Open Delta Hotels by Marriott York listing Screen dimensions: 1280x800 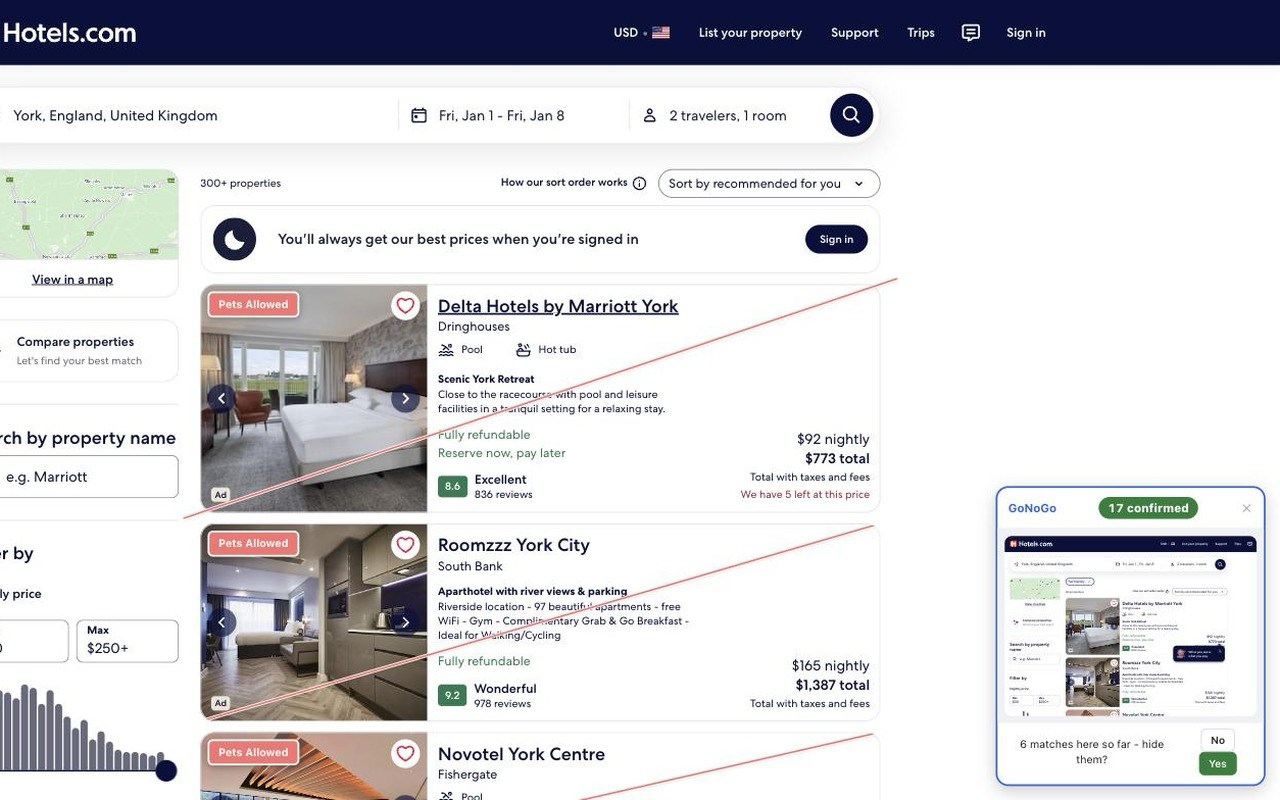click(x=558, y=306)
